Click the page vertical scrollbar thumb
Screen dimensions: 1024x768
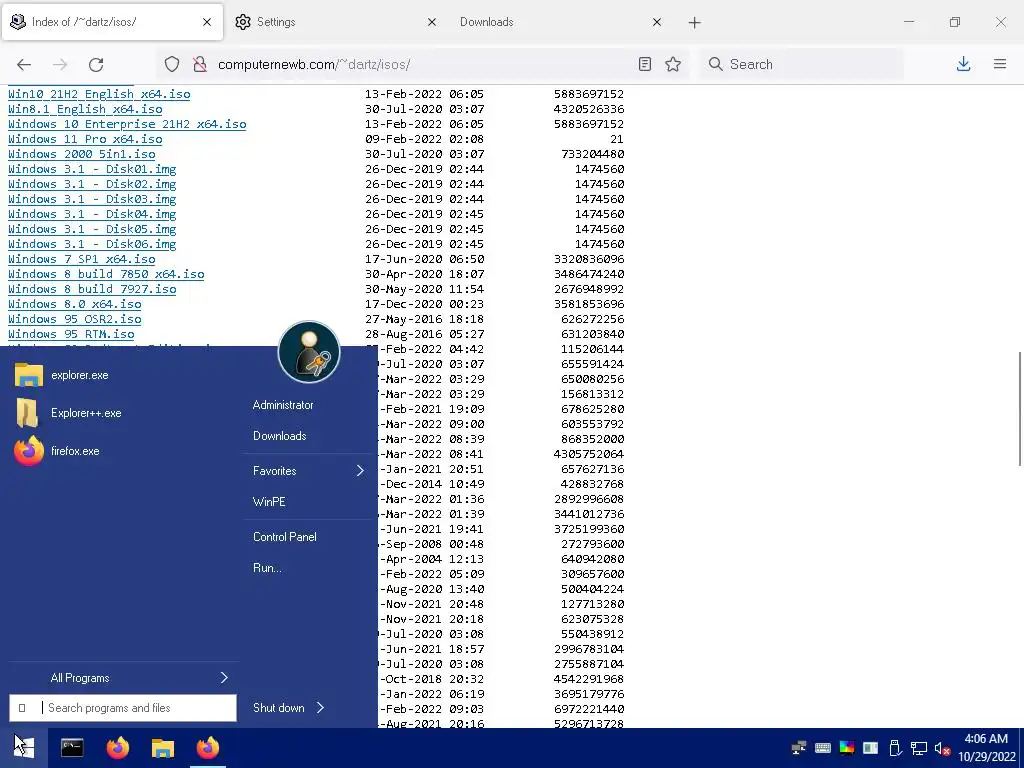pos(1019,408)
